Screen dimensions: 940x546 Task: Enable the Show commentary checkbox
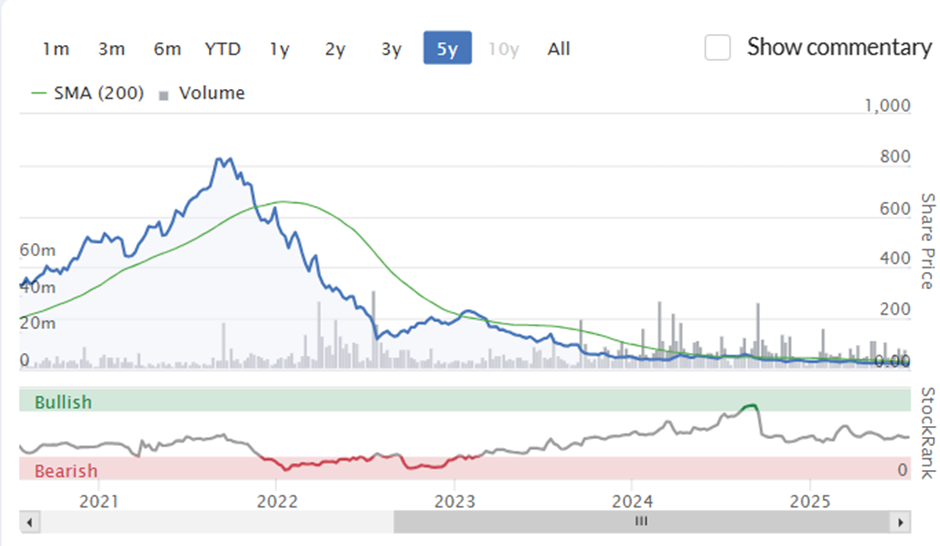click(718, 47)
